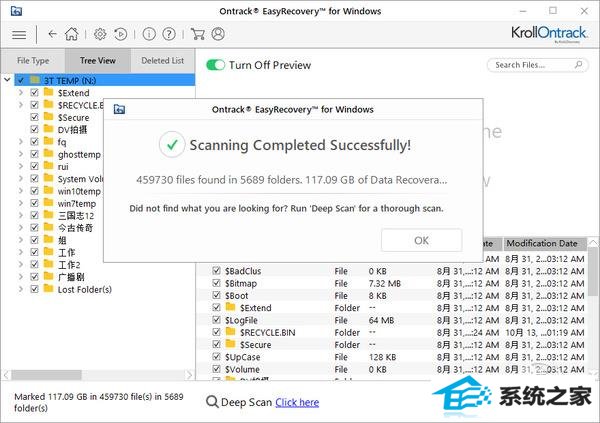Uncheck the $BadClus file checkbox
Screen dimensions: 600x423
pos(217,271)
